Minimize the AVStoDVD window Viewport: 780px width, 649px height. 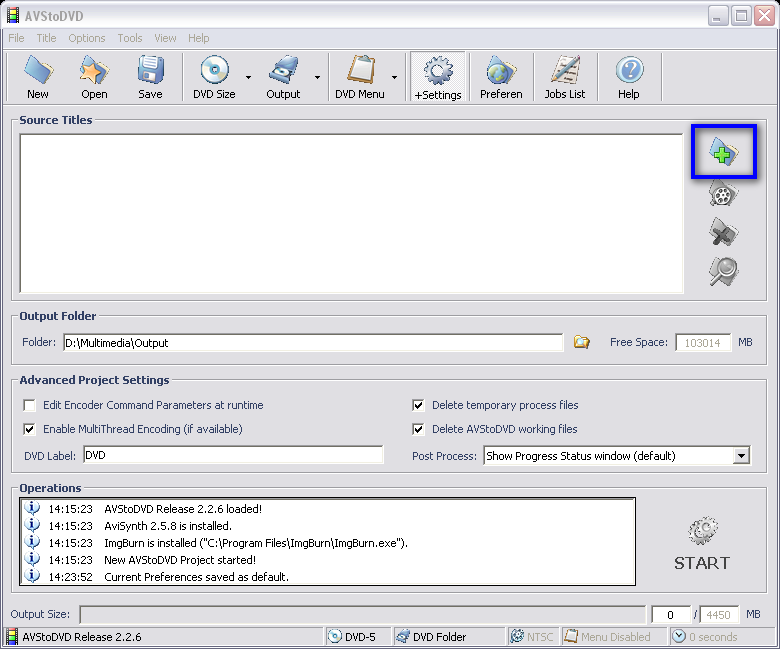click(717, 16)
